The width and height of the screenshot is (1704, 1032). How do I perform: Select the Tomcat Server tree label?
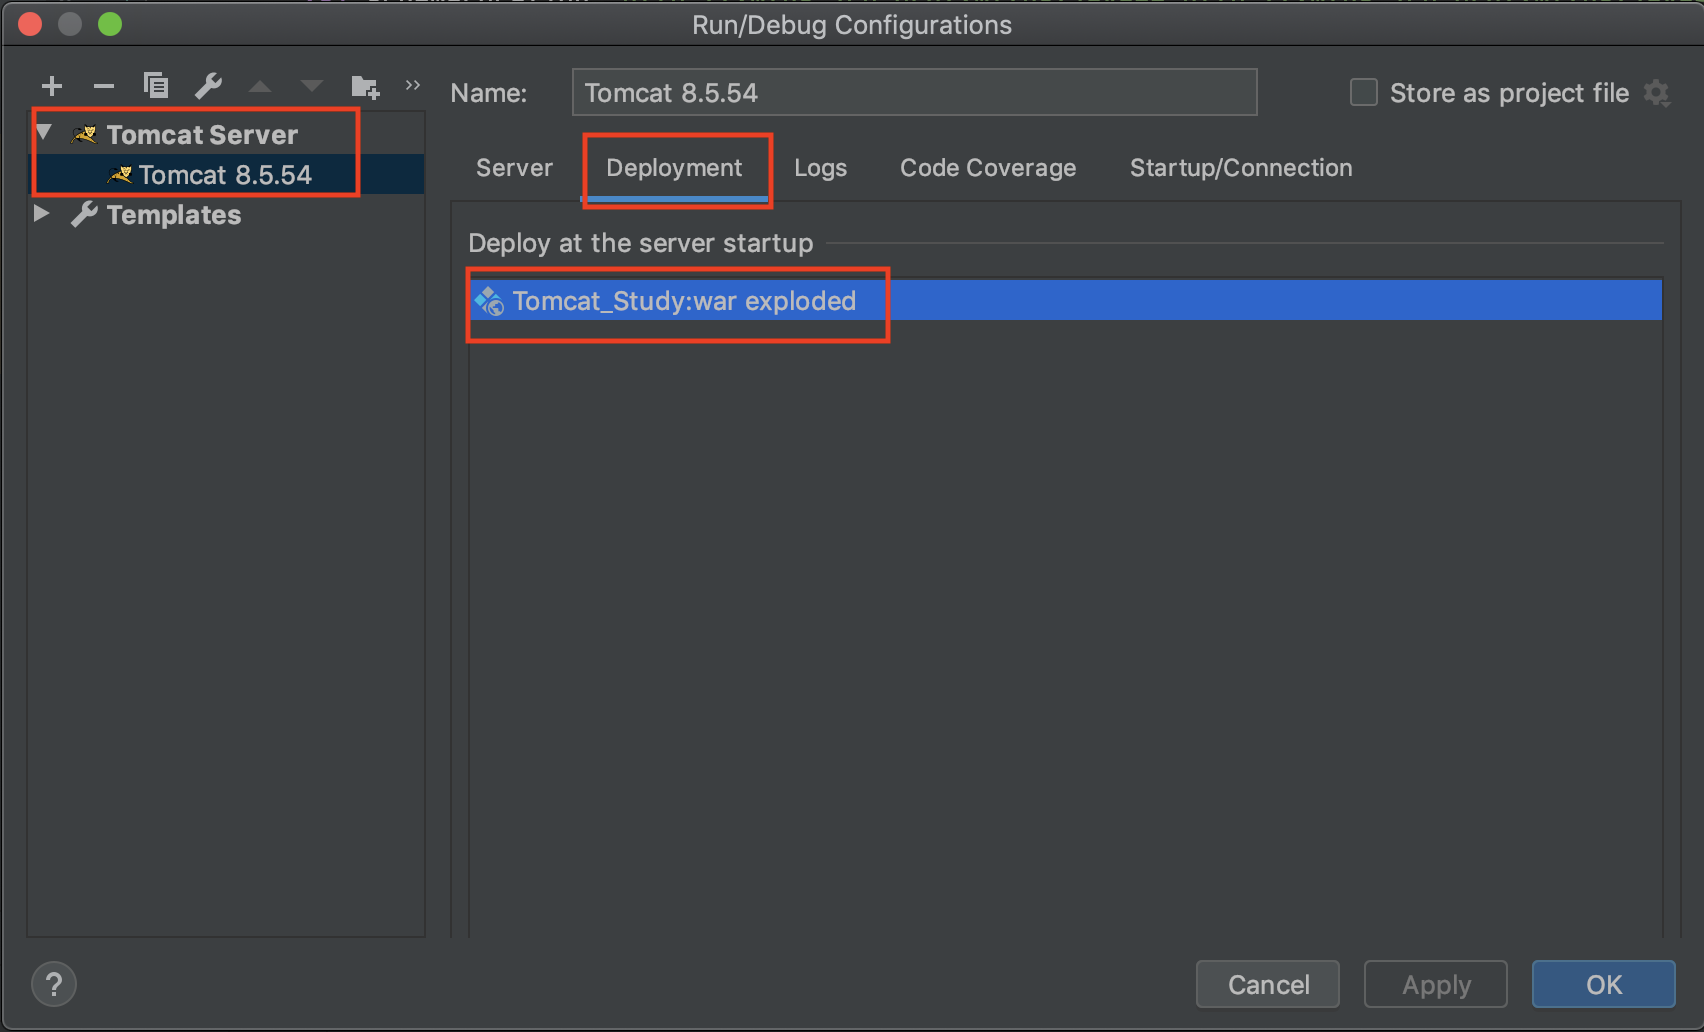(202, 135)
